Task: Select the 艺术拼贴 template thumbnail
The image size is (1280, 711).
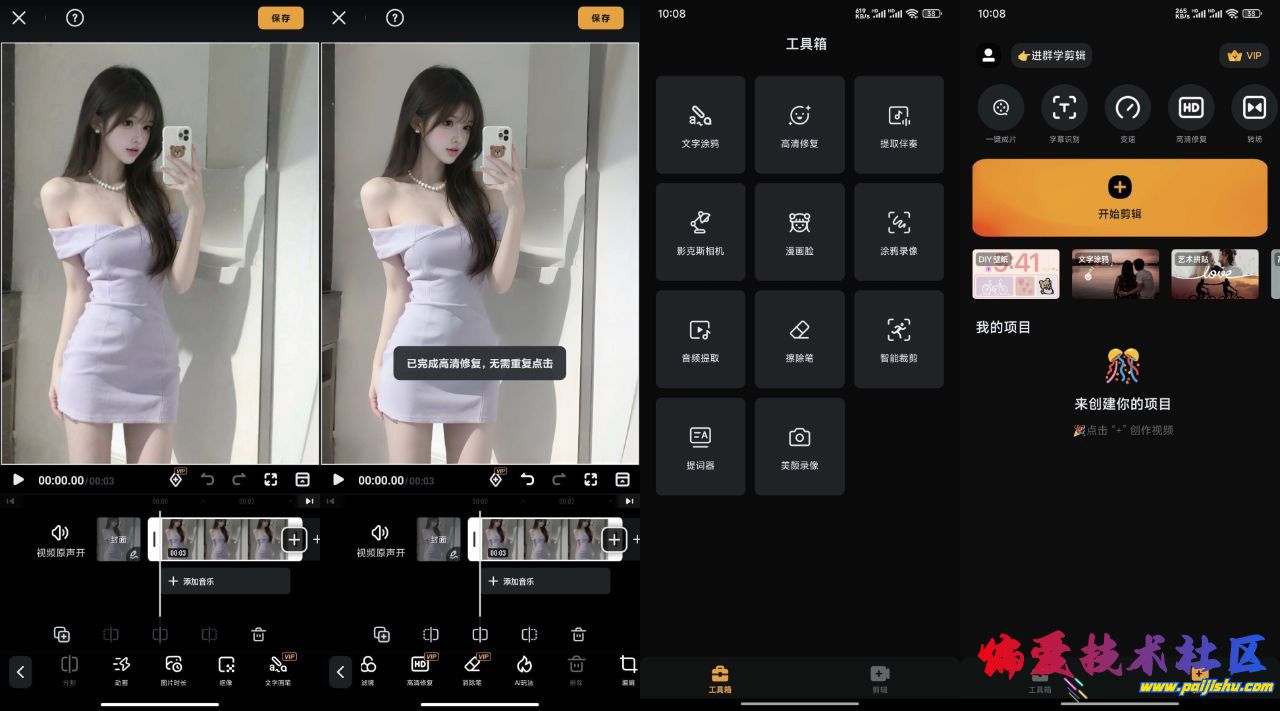Action: click(1214, 274)
